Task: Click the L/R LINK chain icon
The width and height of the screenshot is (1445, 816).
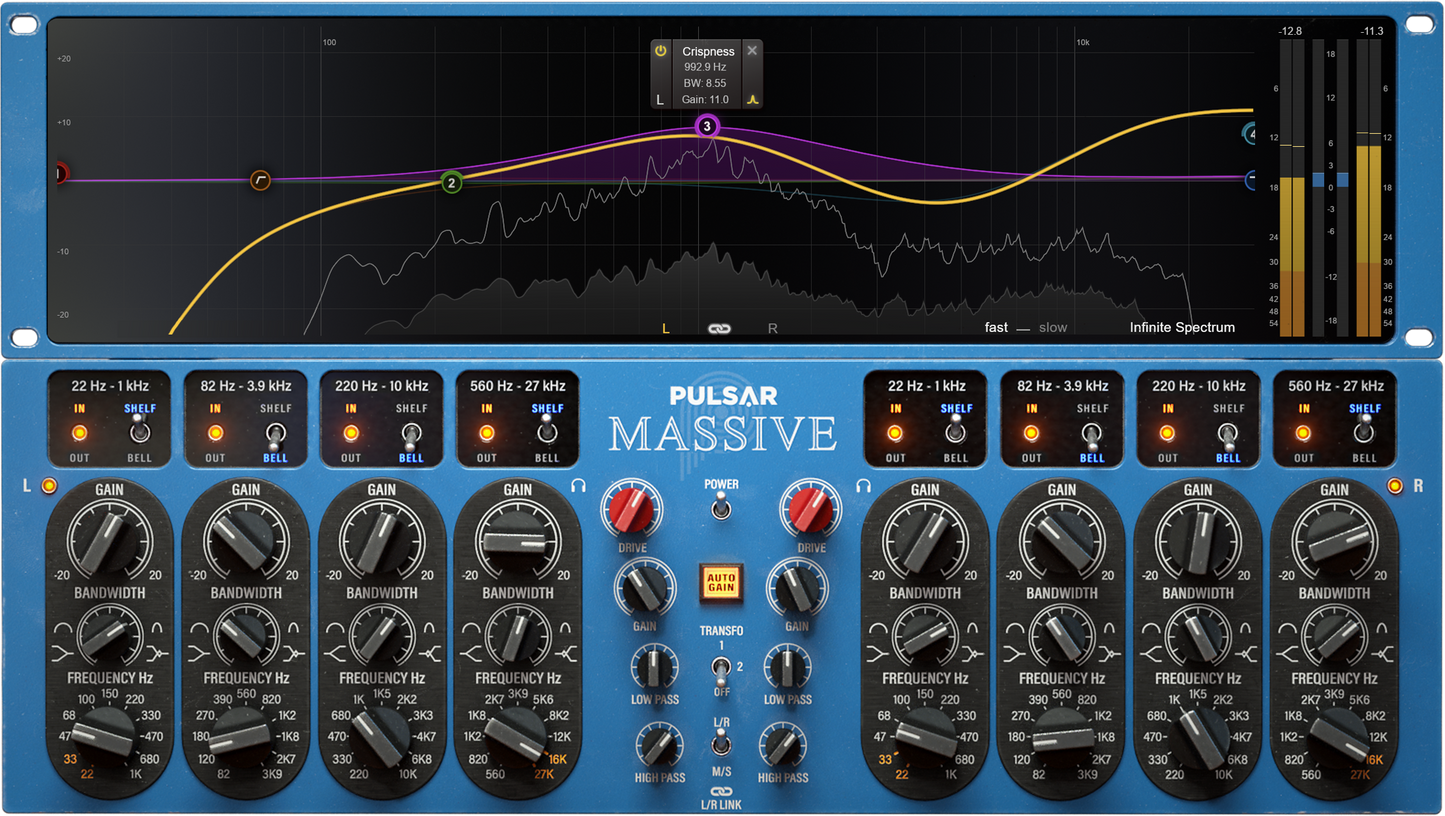Action: tap(721, 790)
